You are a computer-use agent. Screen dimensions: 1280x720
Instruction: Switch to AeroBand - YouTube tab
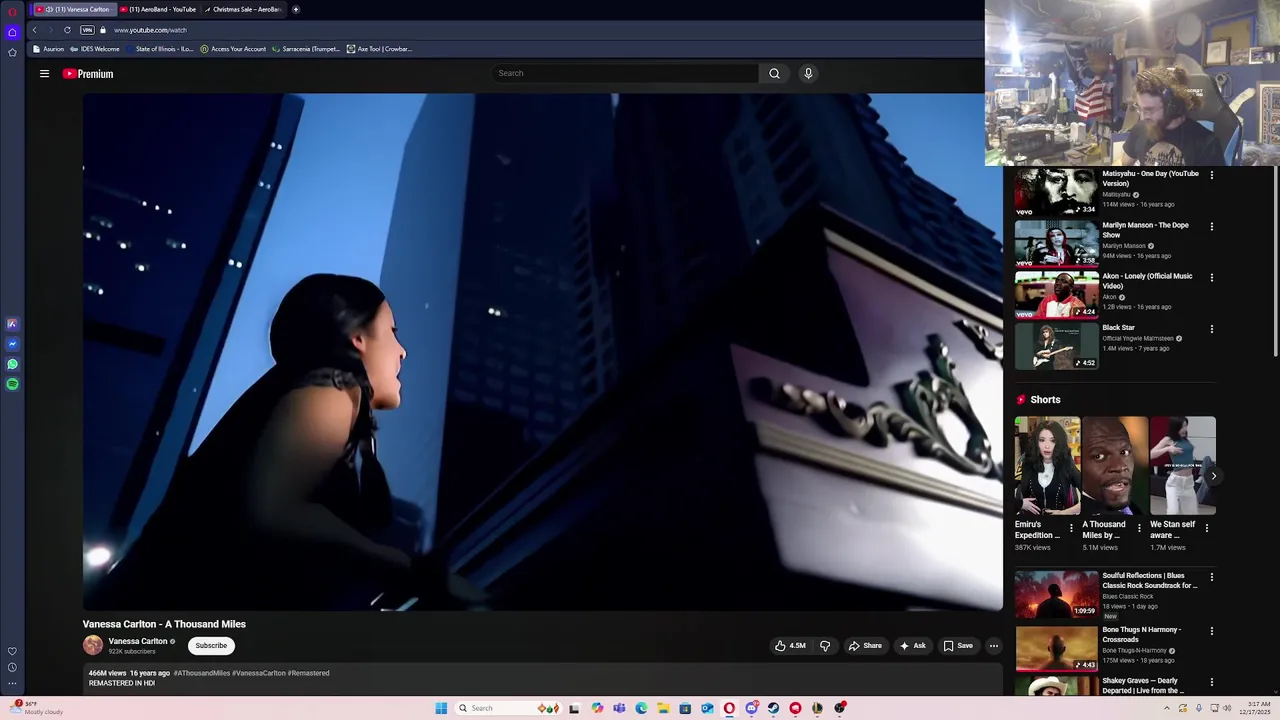coord(158,9)
